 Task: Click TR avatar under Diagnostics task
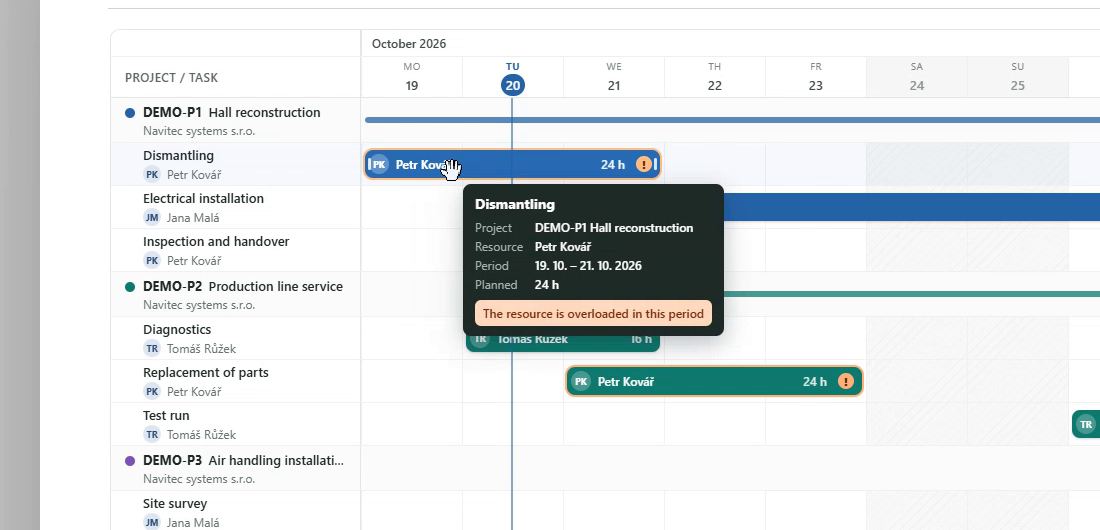[152, 348]
